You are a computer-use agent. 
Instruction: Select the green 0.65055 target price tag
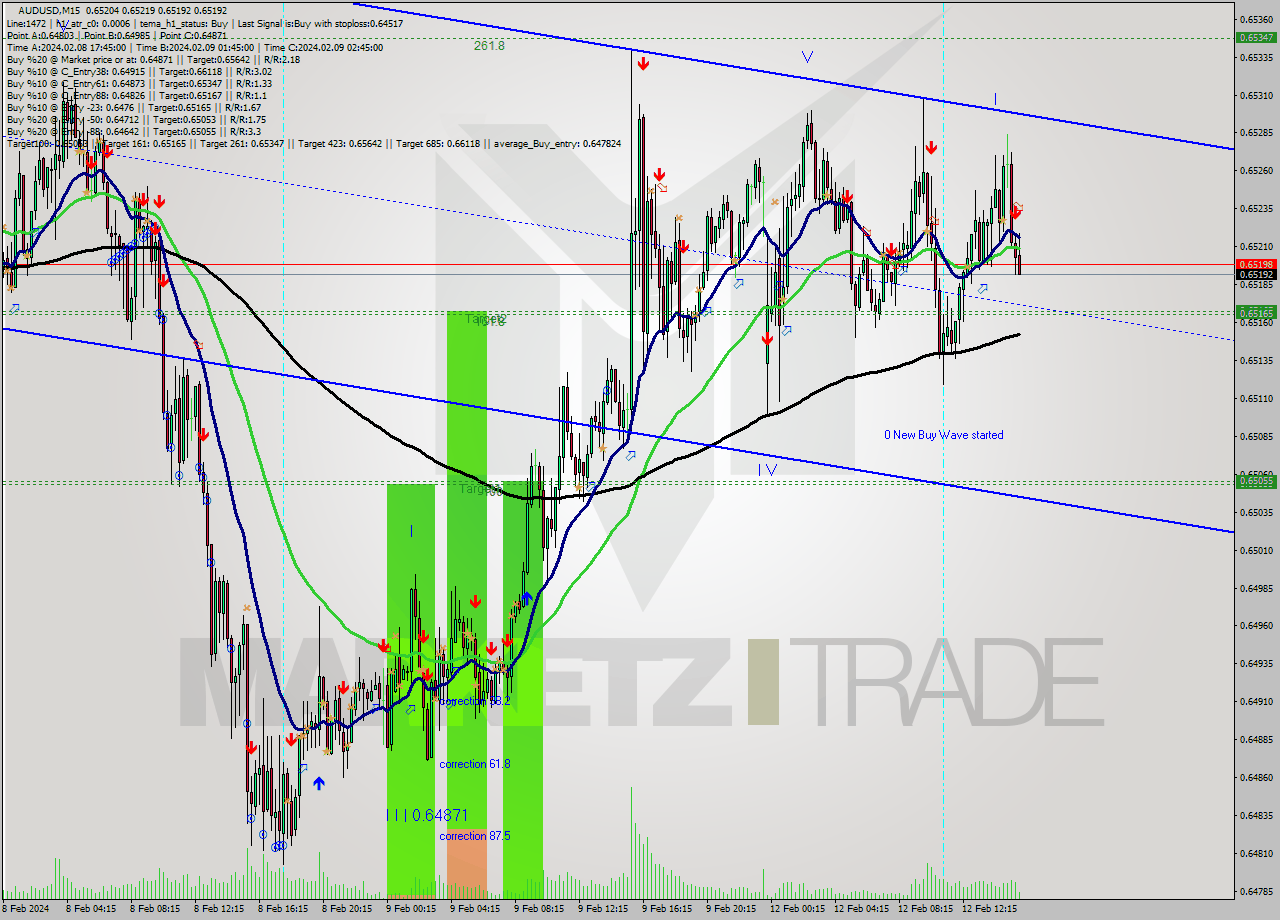tap(1257, 481)
